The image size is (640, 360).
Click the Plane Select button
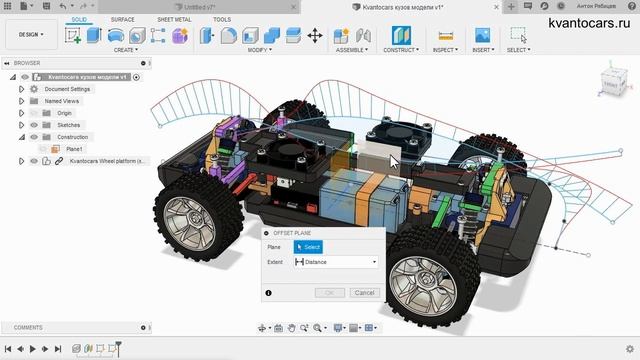(308, 247)
